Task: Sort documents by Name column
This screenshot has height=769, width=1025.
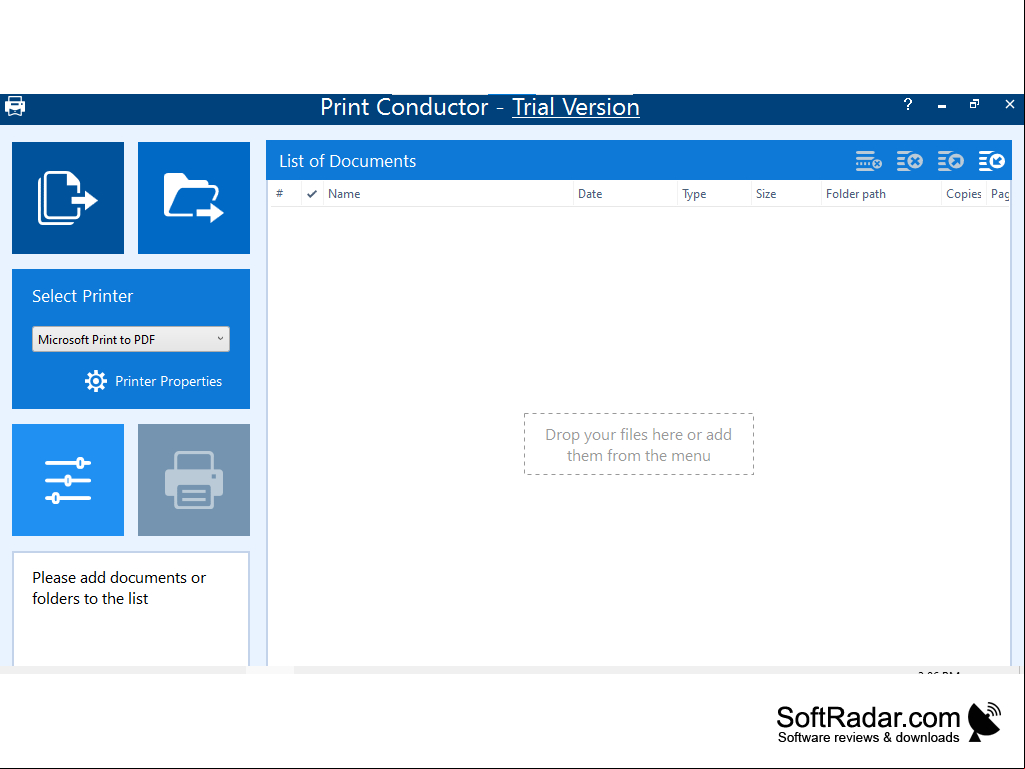Action: pos(448,194)
